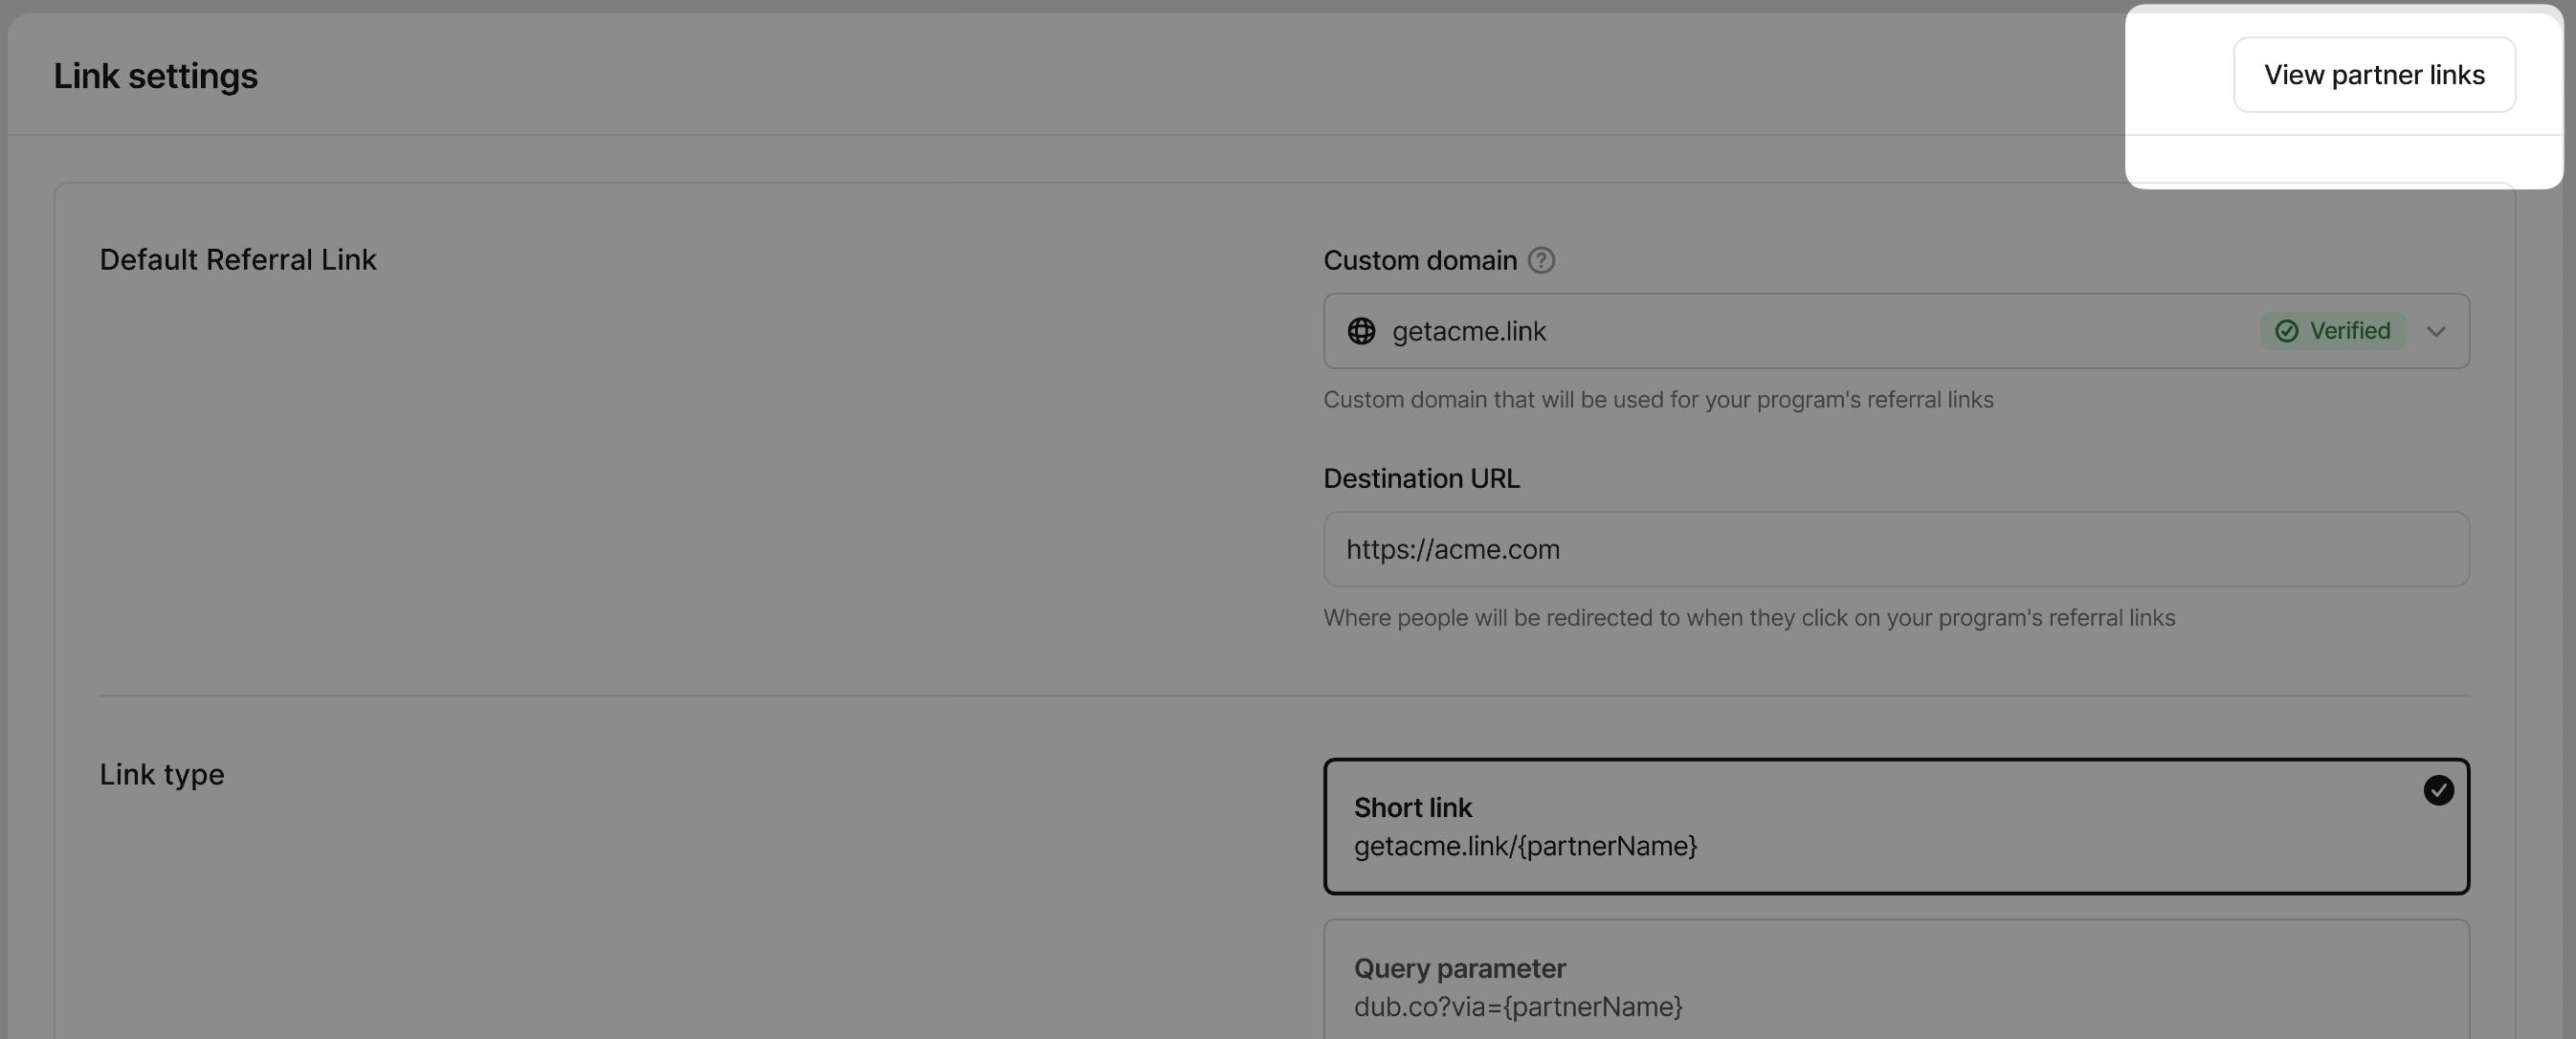Select the Short link type option

(1896, 826)
